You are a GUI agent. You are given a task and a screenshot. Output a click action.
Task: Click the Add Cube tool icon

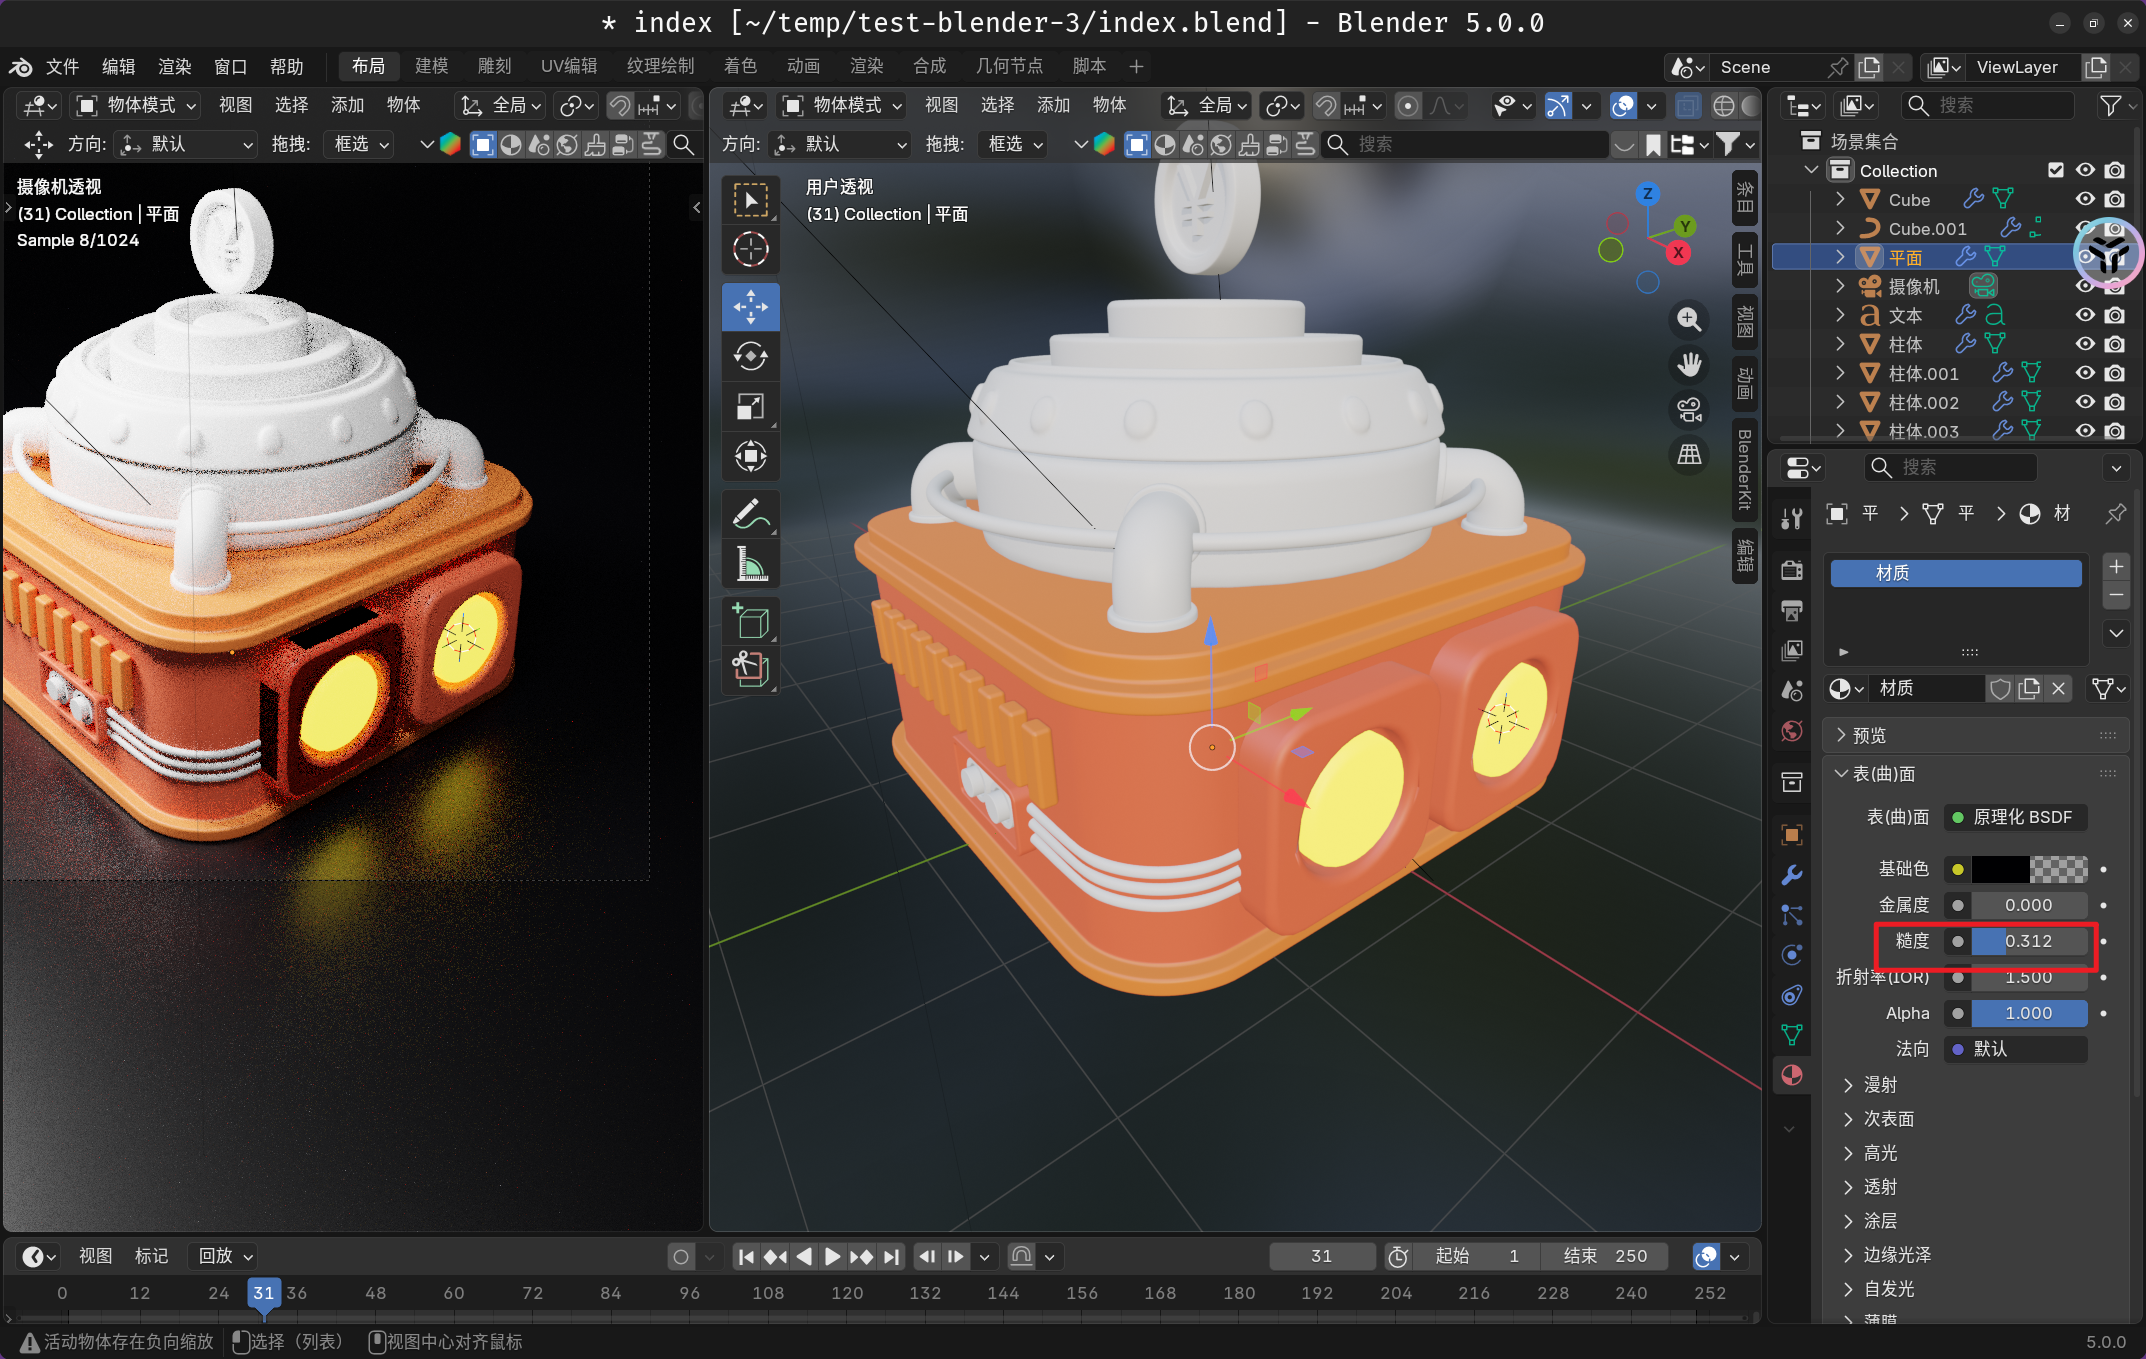(750, 621)
